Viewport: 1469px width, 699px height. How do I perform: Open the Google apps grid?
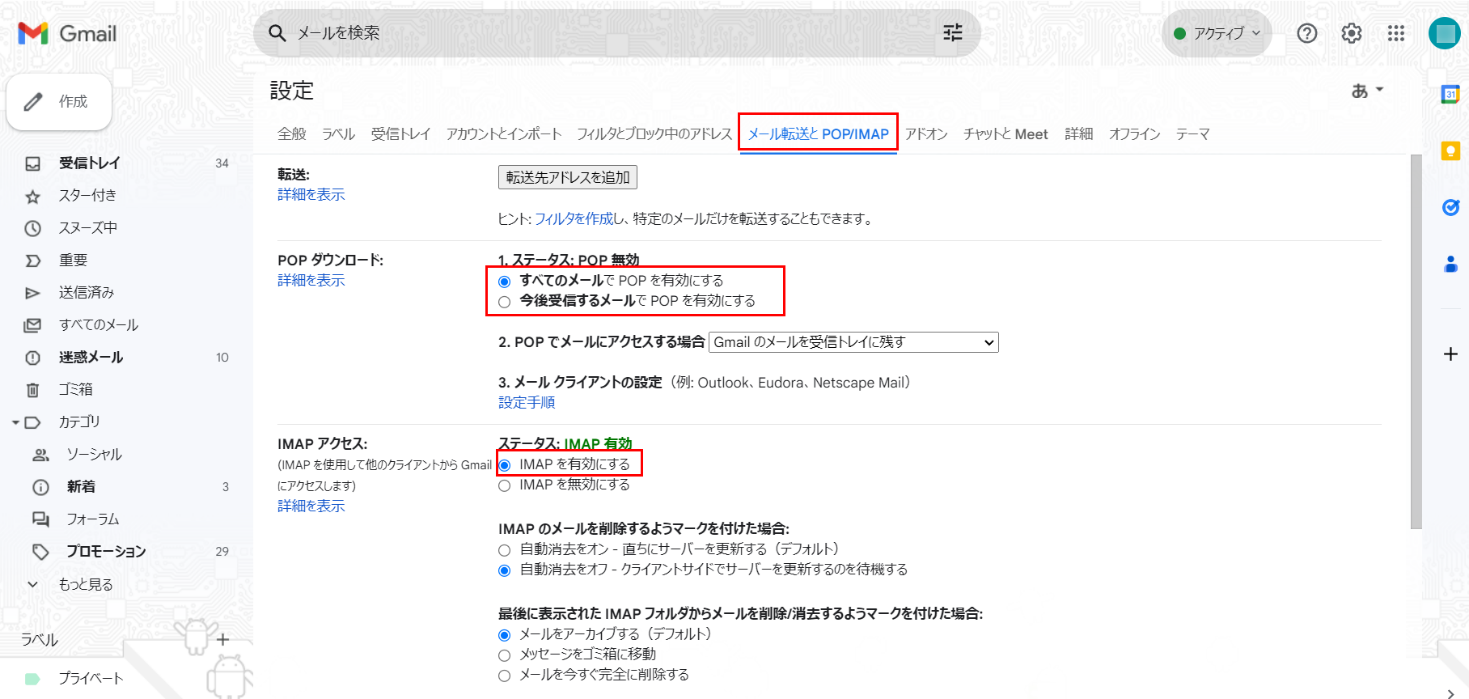1397,33
